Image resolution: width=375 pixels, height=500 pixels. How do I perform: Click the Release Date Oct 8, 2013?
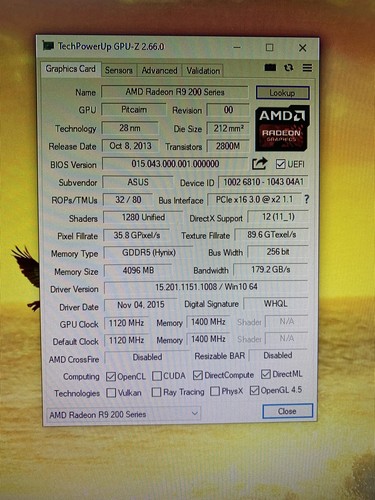pos(130,146)
